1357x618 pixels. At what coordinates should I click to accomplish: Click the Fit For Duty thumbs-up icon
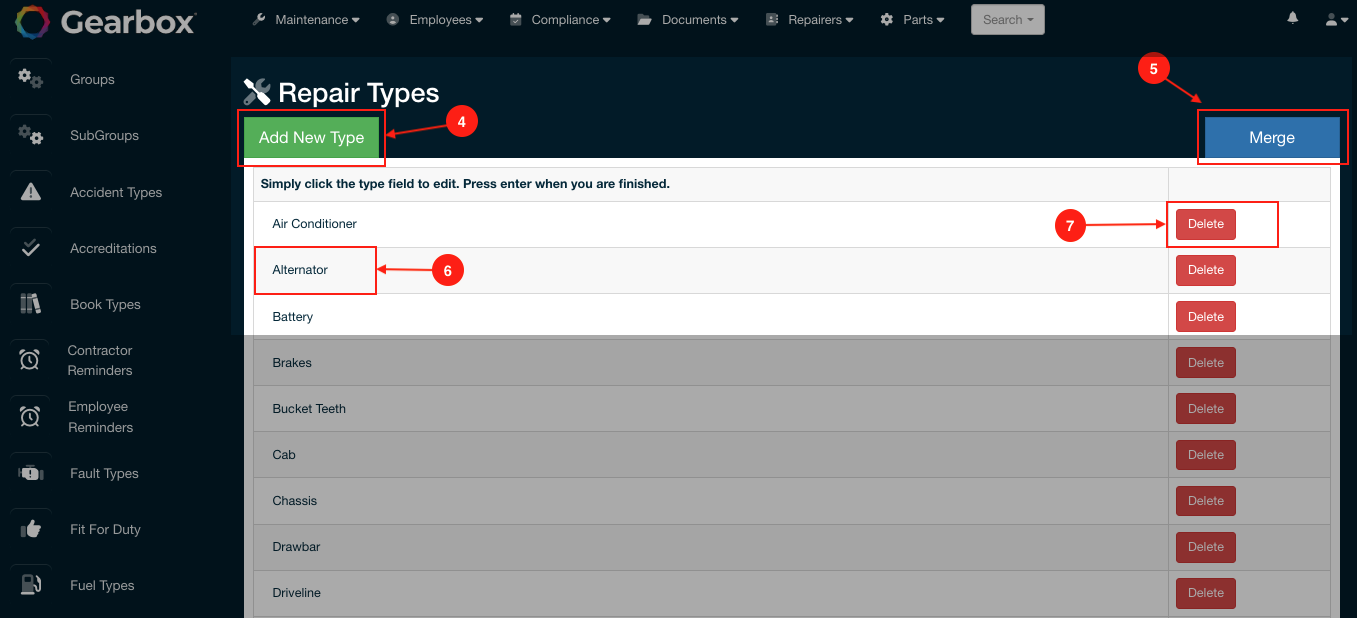tap(30, 528)
